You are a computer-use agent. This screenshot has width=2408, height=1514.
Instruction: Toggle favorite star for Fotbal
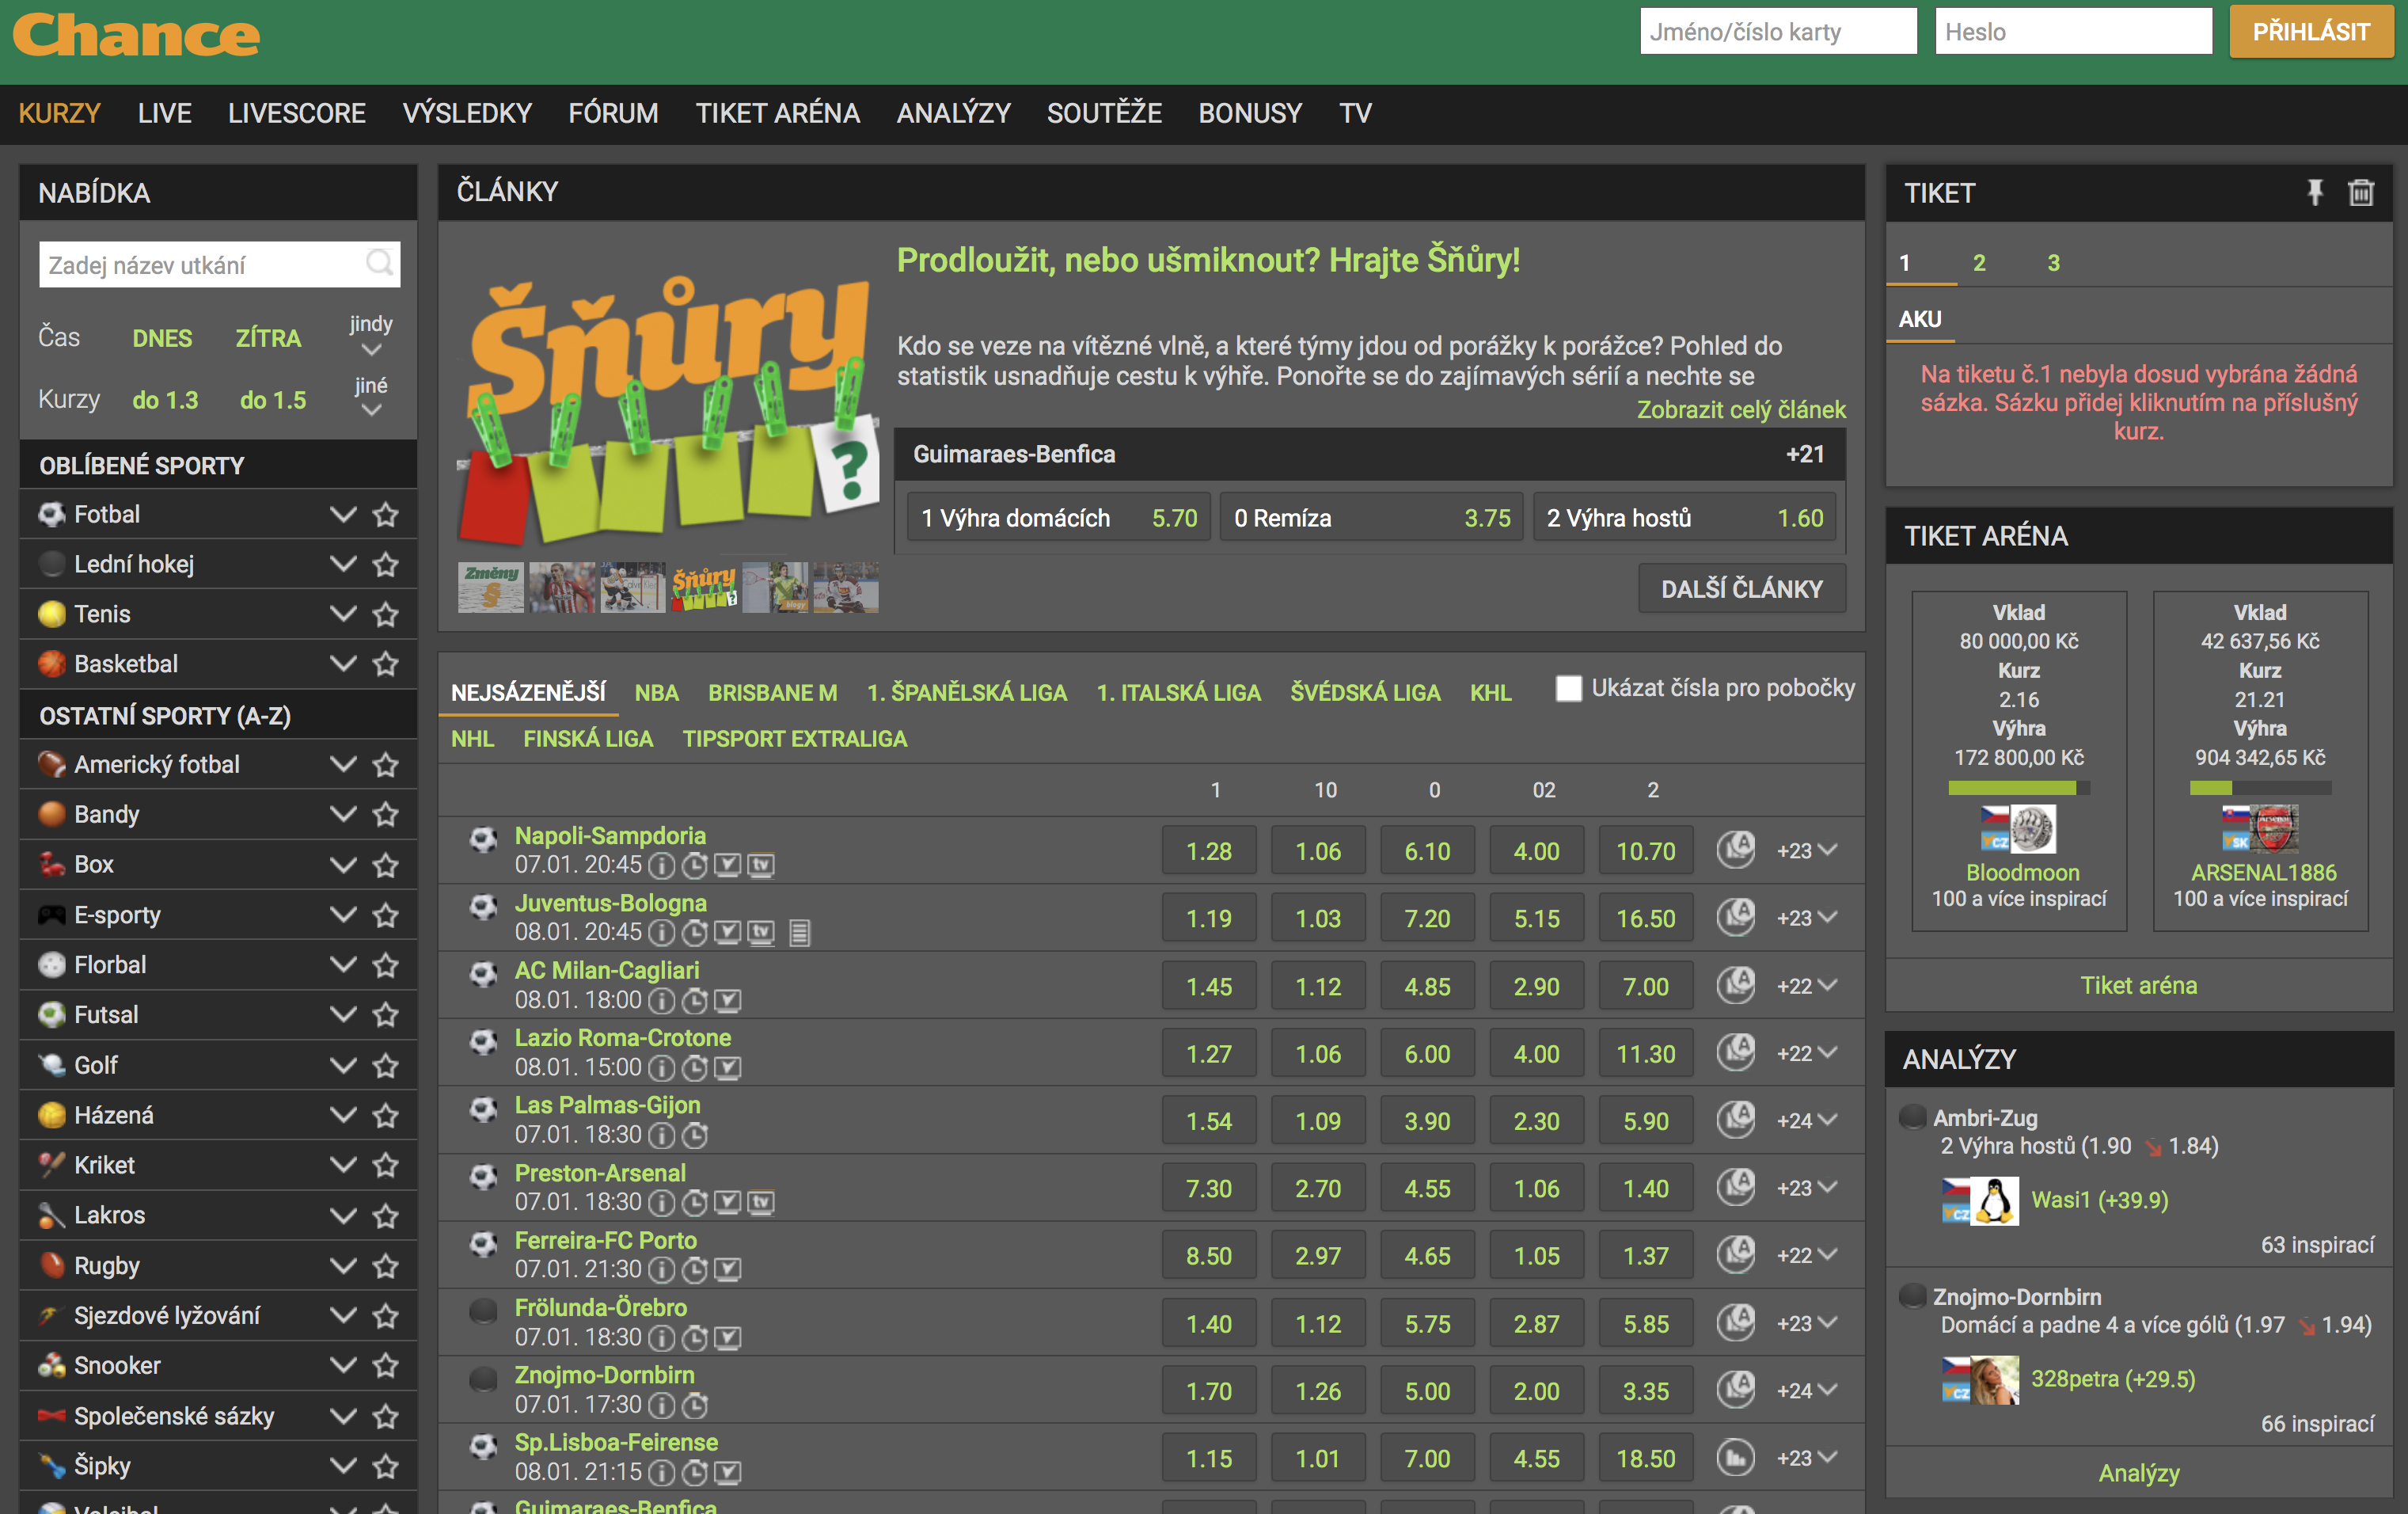[x=386, y=514]
